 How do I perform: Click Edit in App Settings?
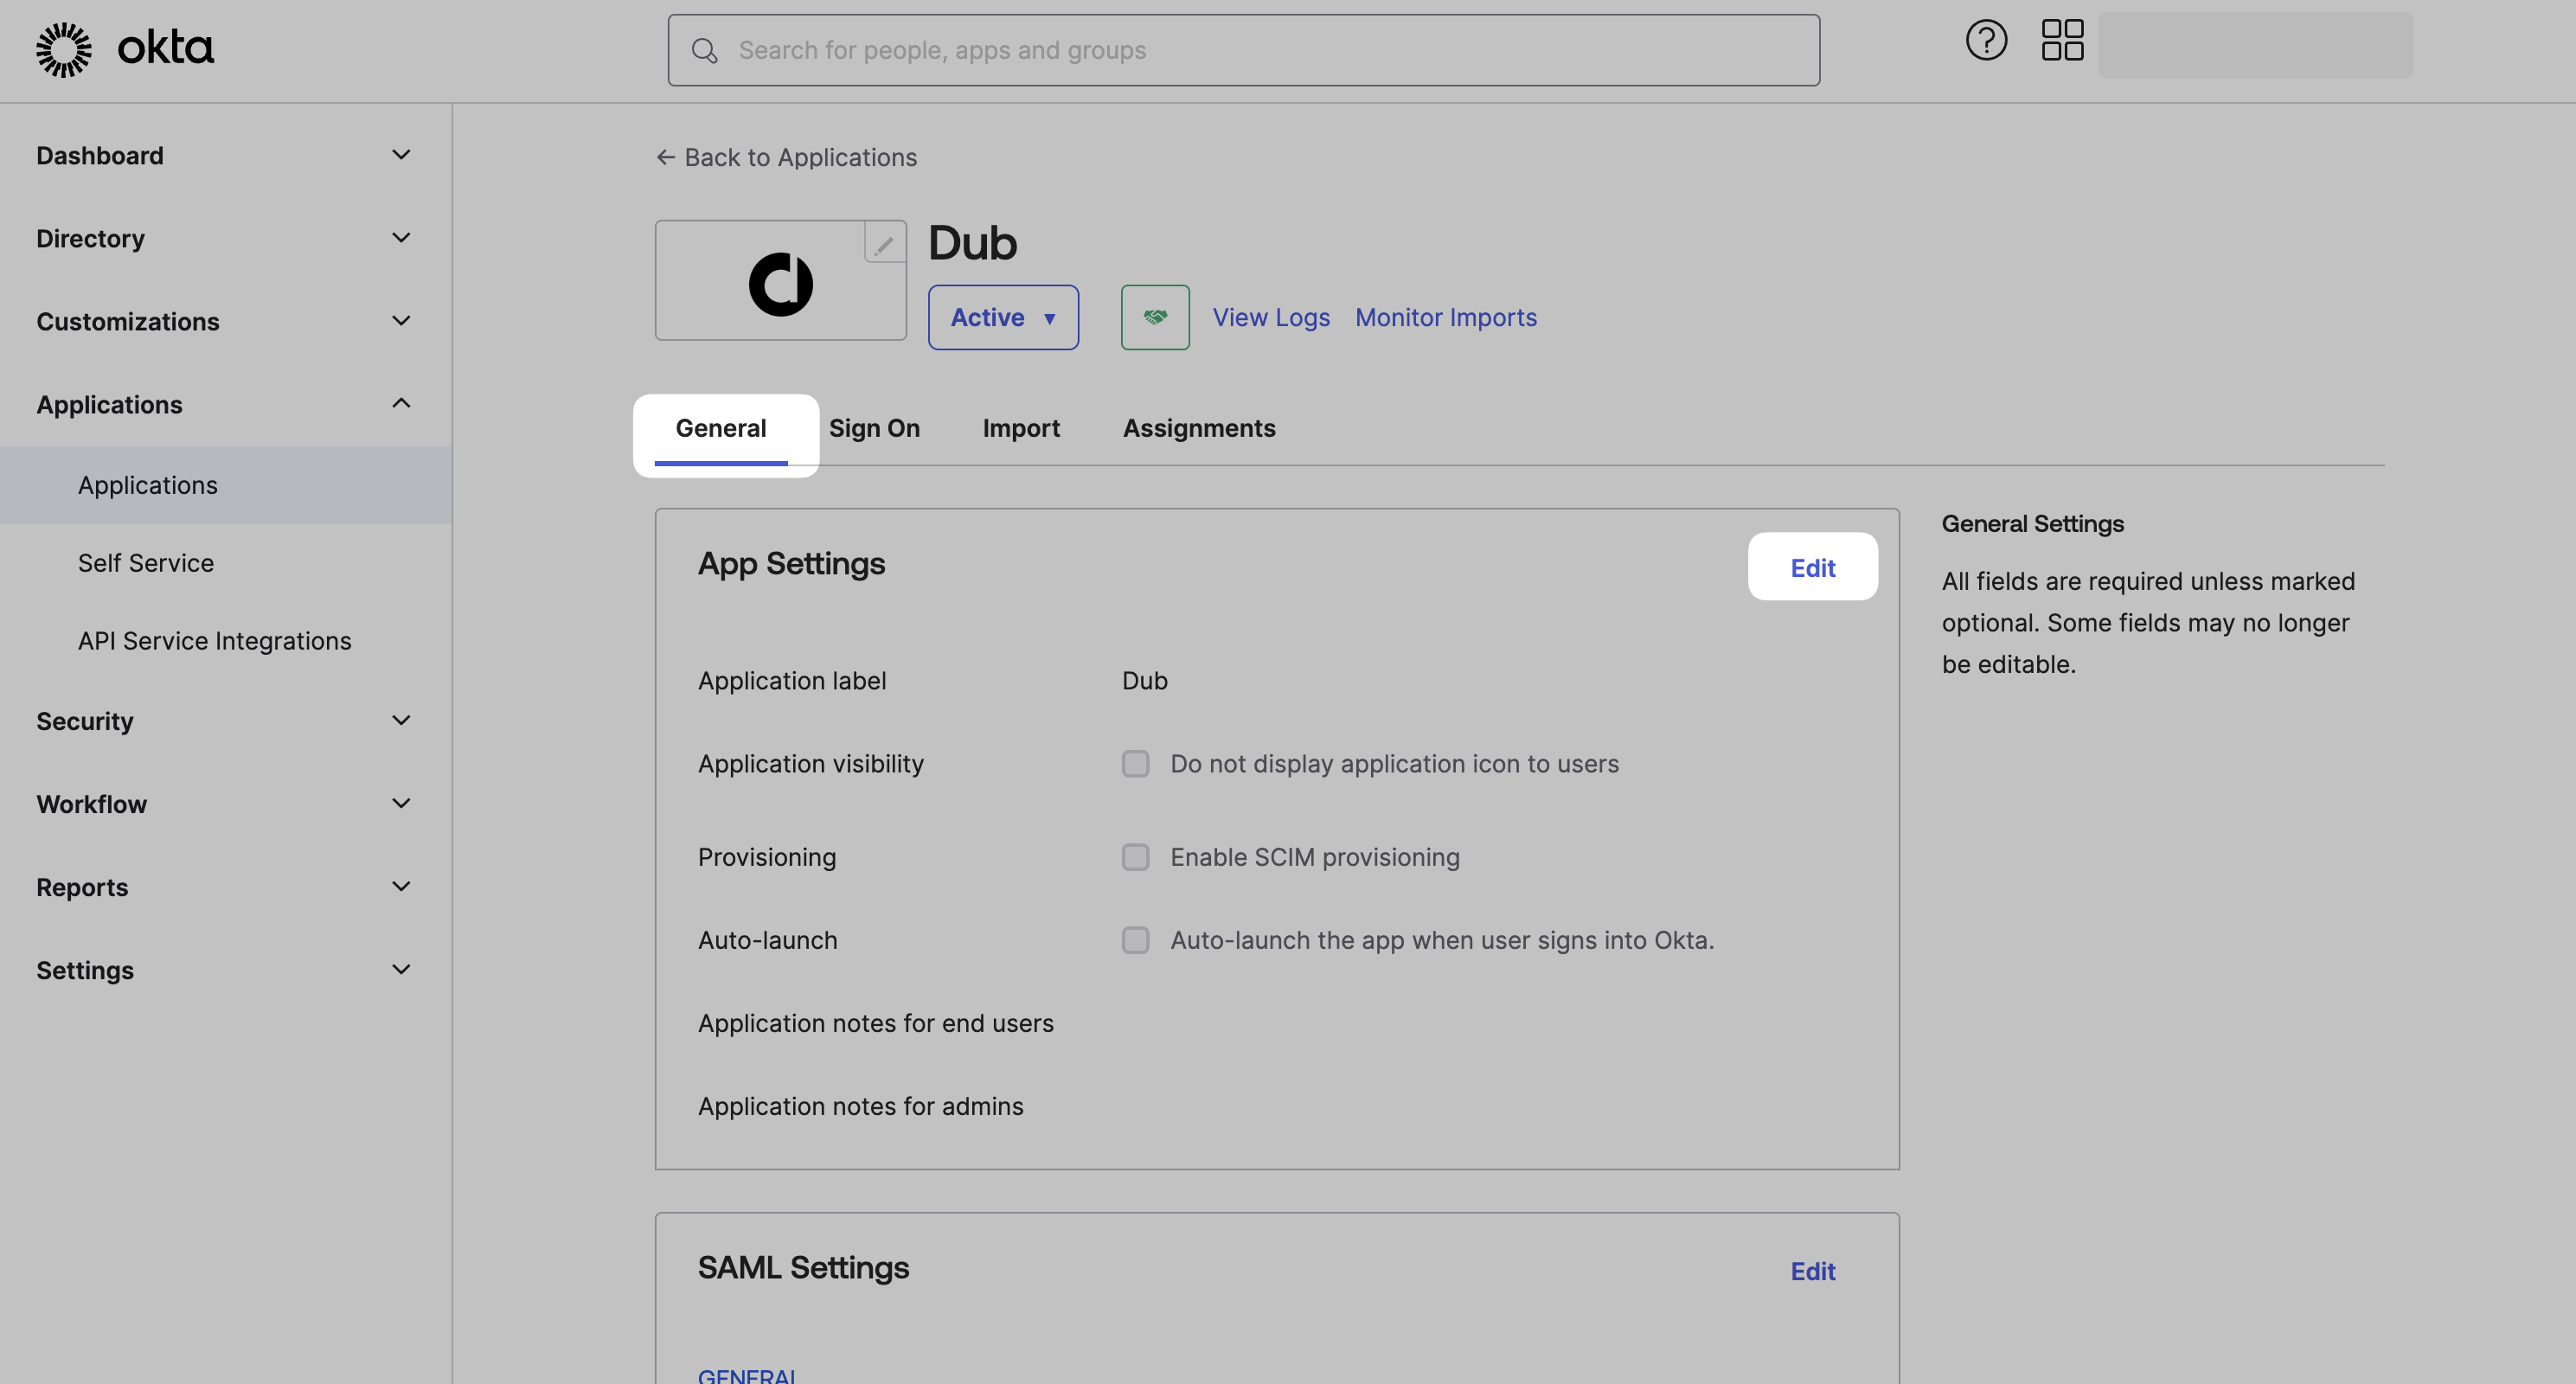(1812, 567)
